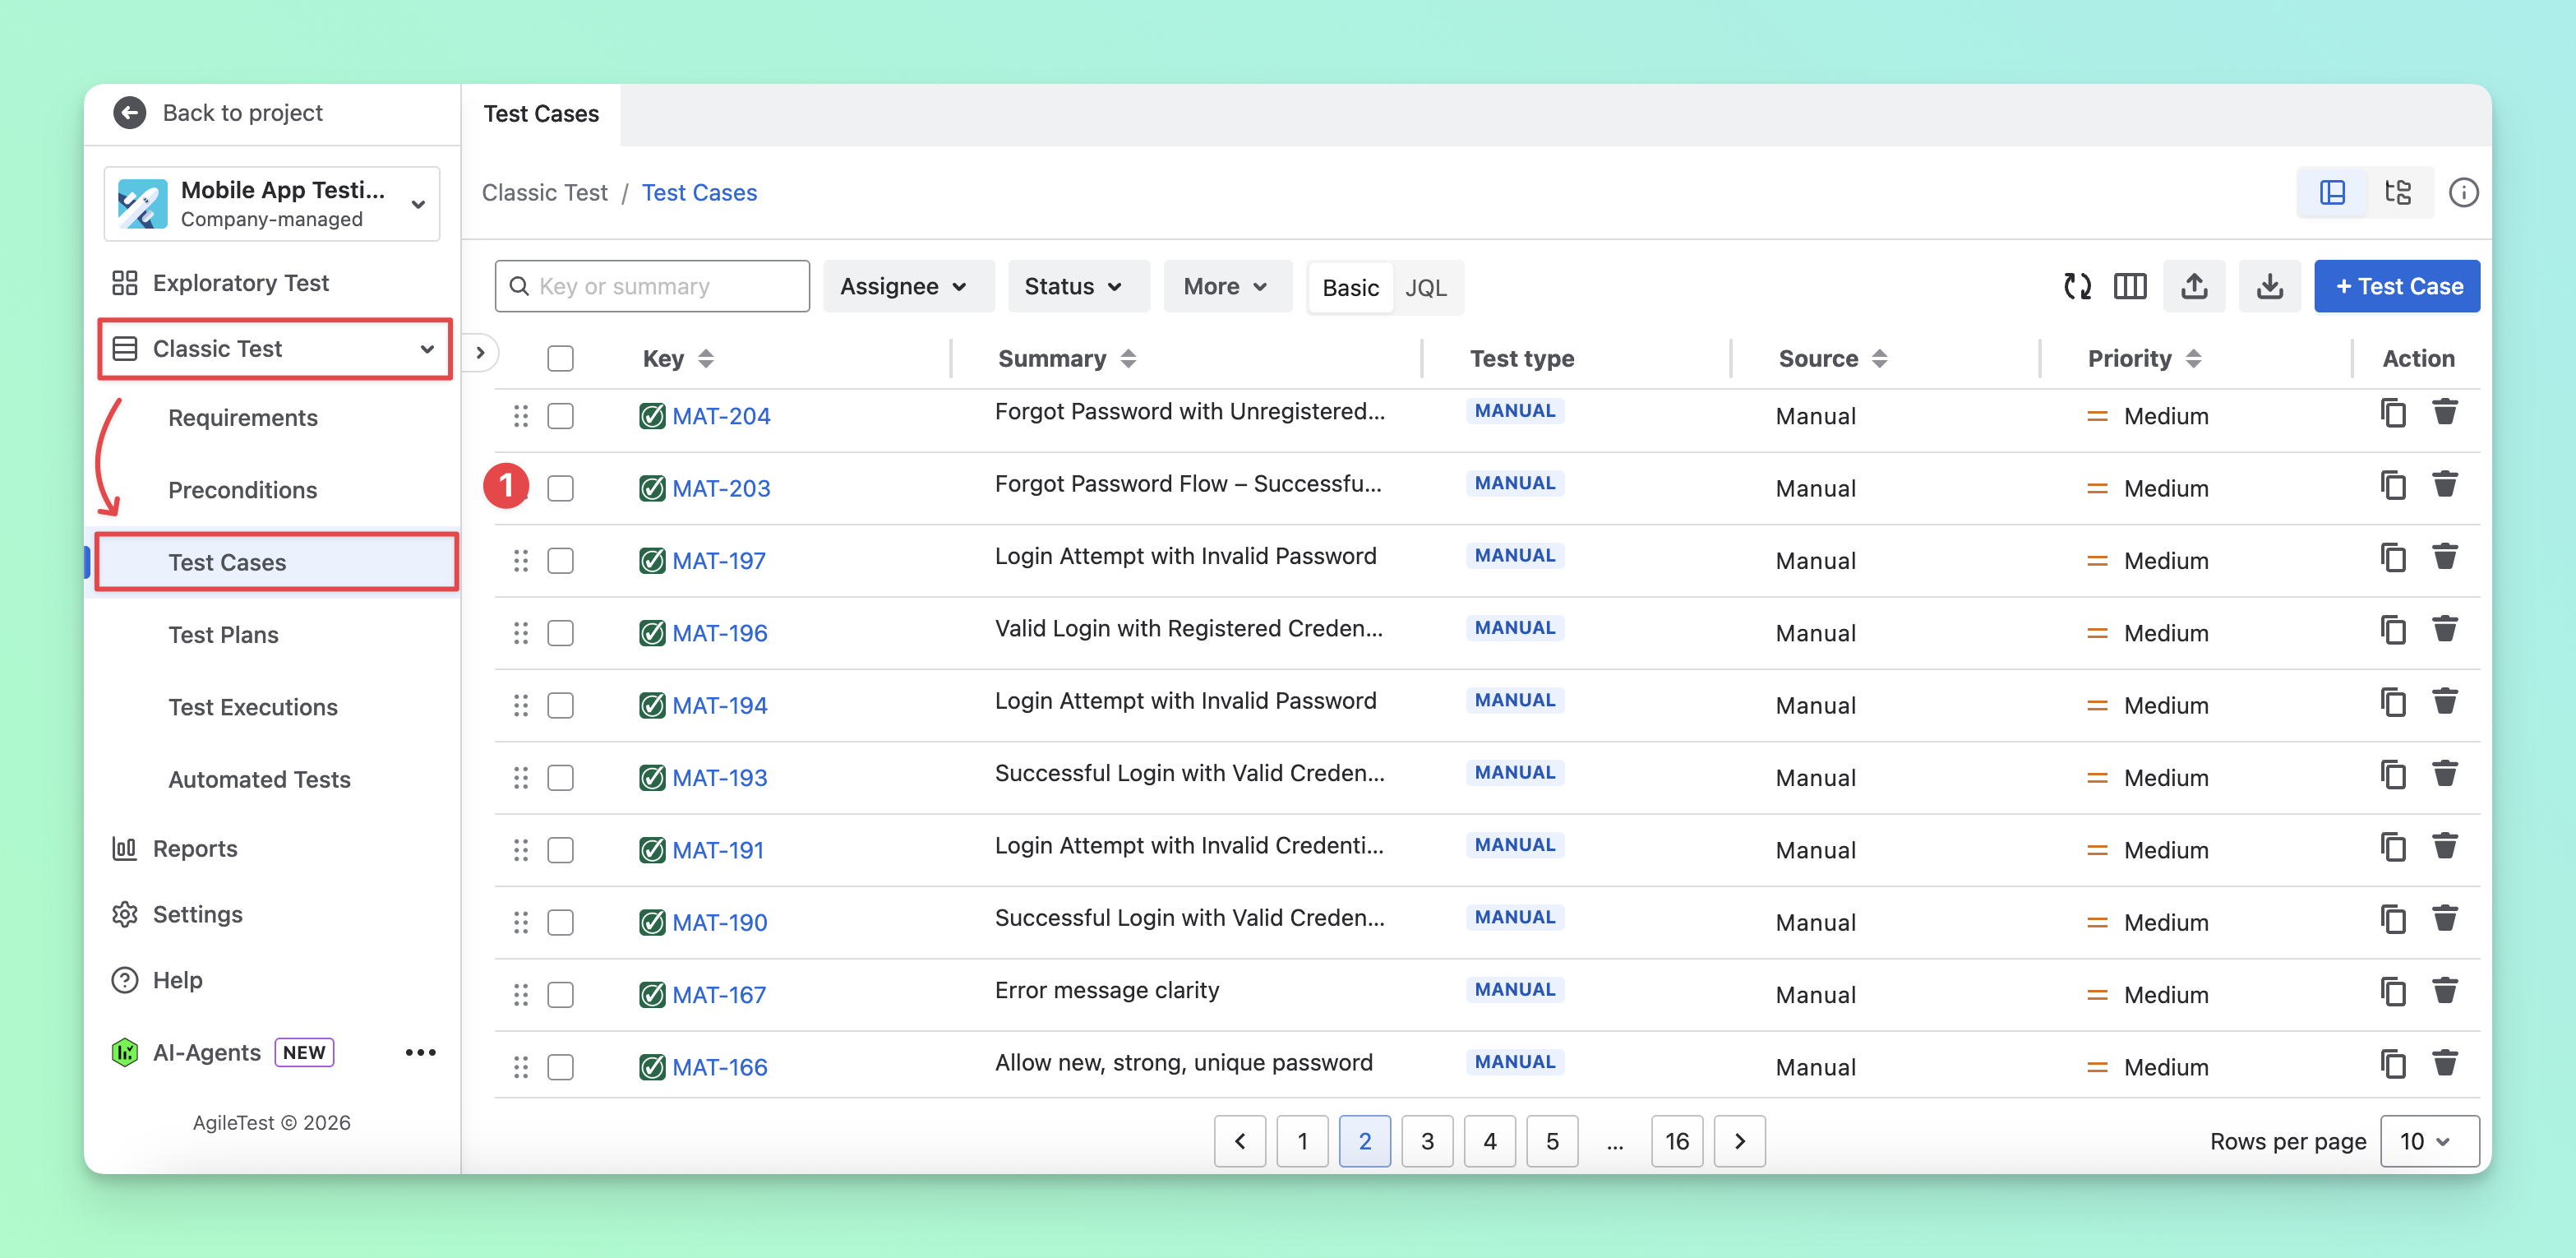
Task: Open Test Executions in the sidebar
Action: click(x=253, y=707)
